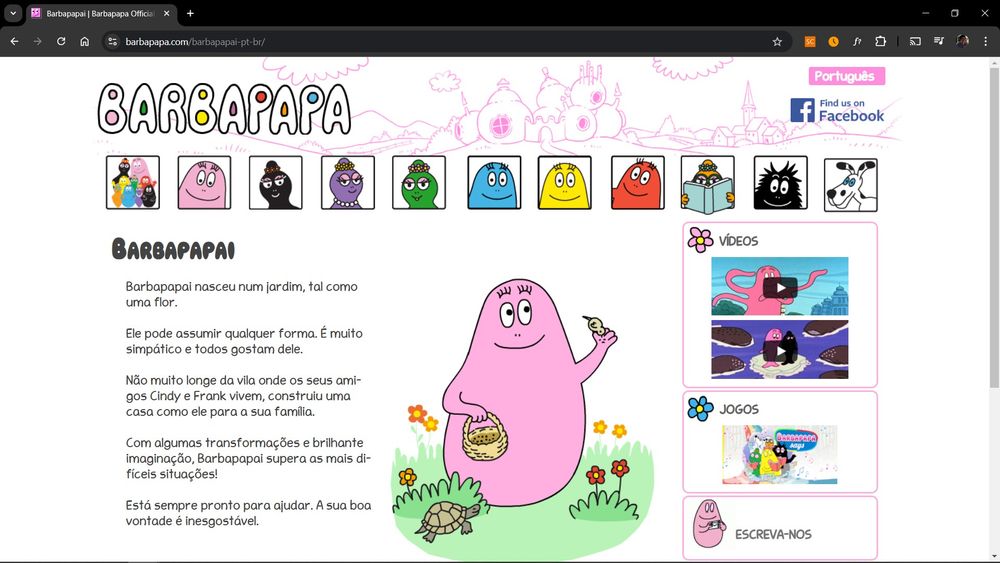
Task: Click the Barbapapai page heading
Action: (x=173, y=249)
